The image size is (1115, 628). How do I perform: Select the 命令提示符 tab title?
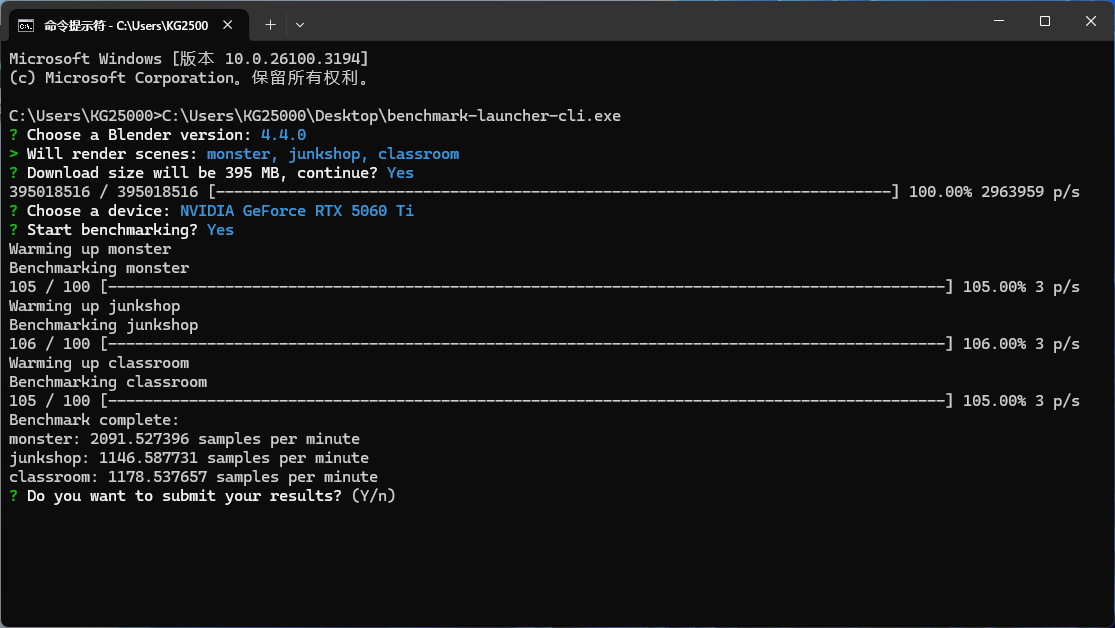coord(125,23)
